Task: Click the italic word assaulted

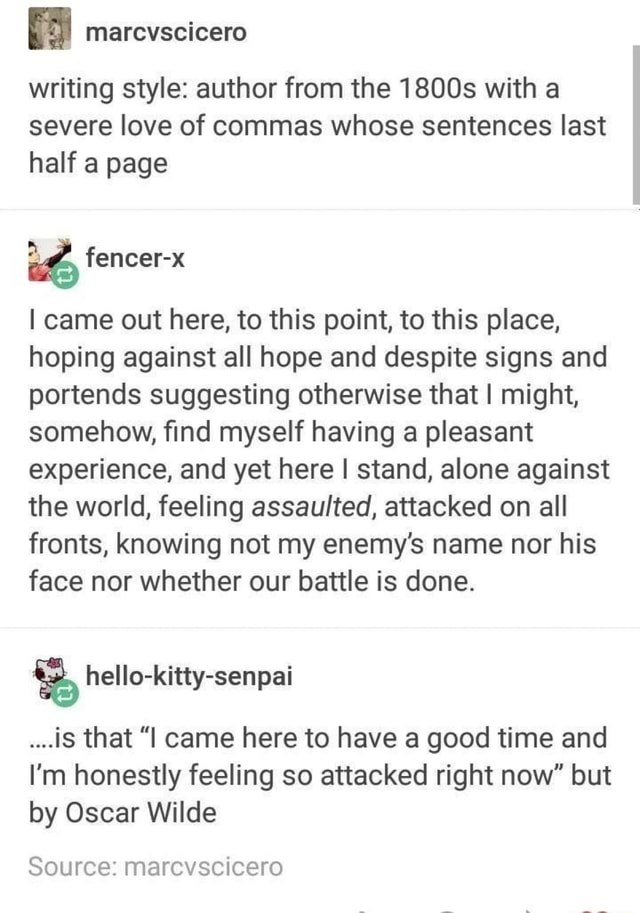Action: 312,507
